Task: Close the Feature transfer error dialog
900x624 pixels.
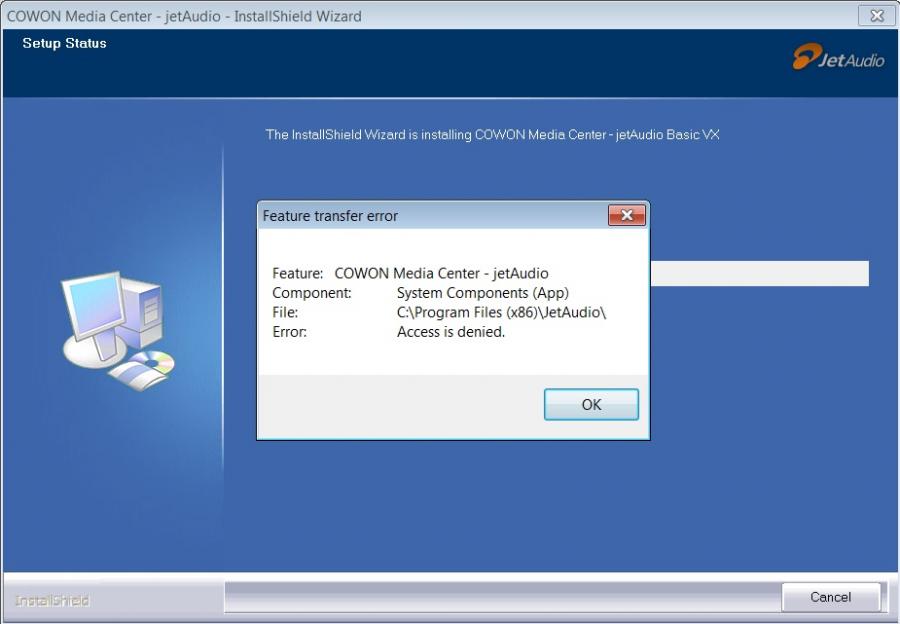Action: click(627, 215)
